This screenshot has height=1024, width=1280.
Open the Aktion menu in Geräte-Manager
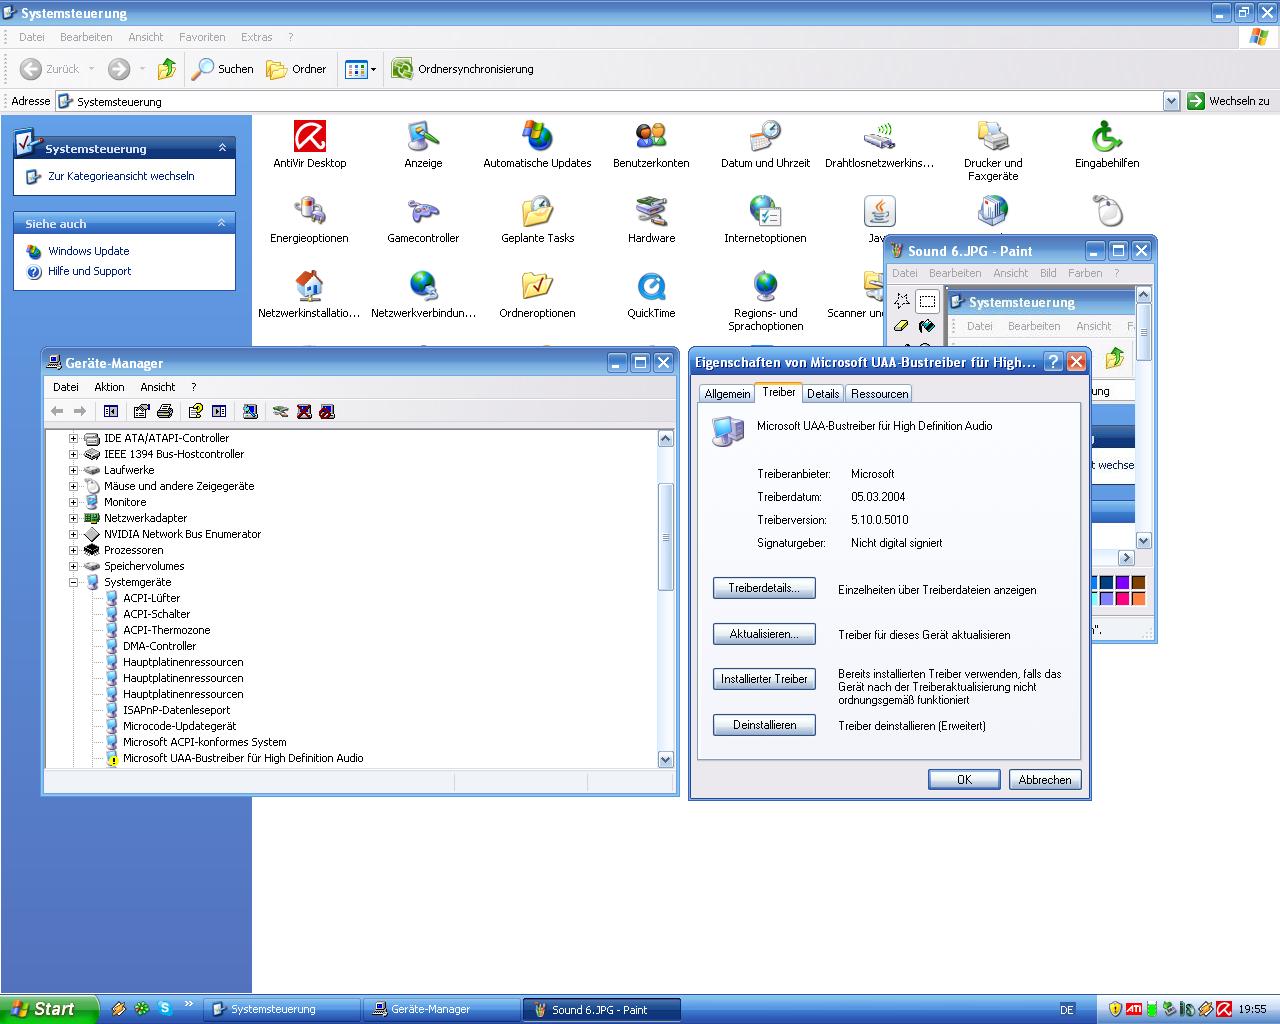click(109, 387)
